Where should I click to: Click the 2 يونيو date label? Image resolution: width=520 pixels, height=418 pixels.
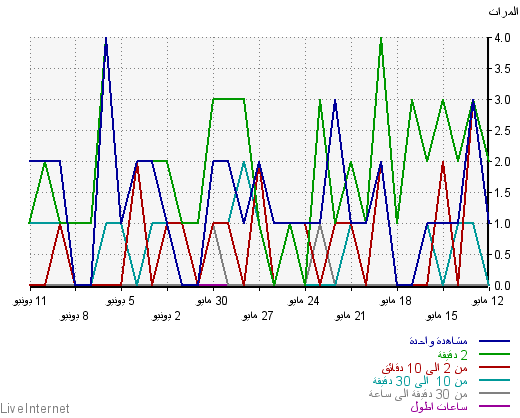167,316
